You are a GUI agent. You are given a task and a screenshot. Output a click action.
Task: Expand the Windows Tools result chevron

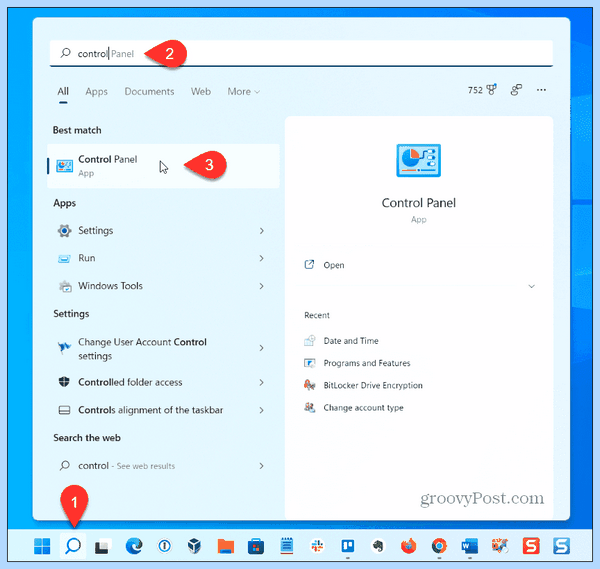click(x=262, y=286)
